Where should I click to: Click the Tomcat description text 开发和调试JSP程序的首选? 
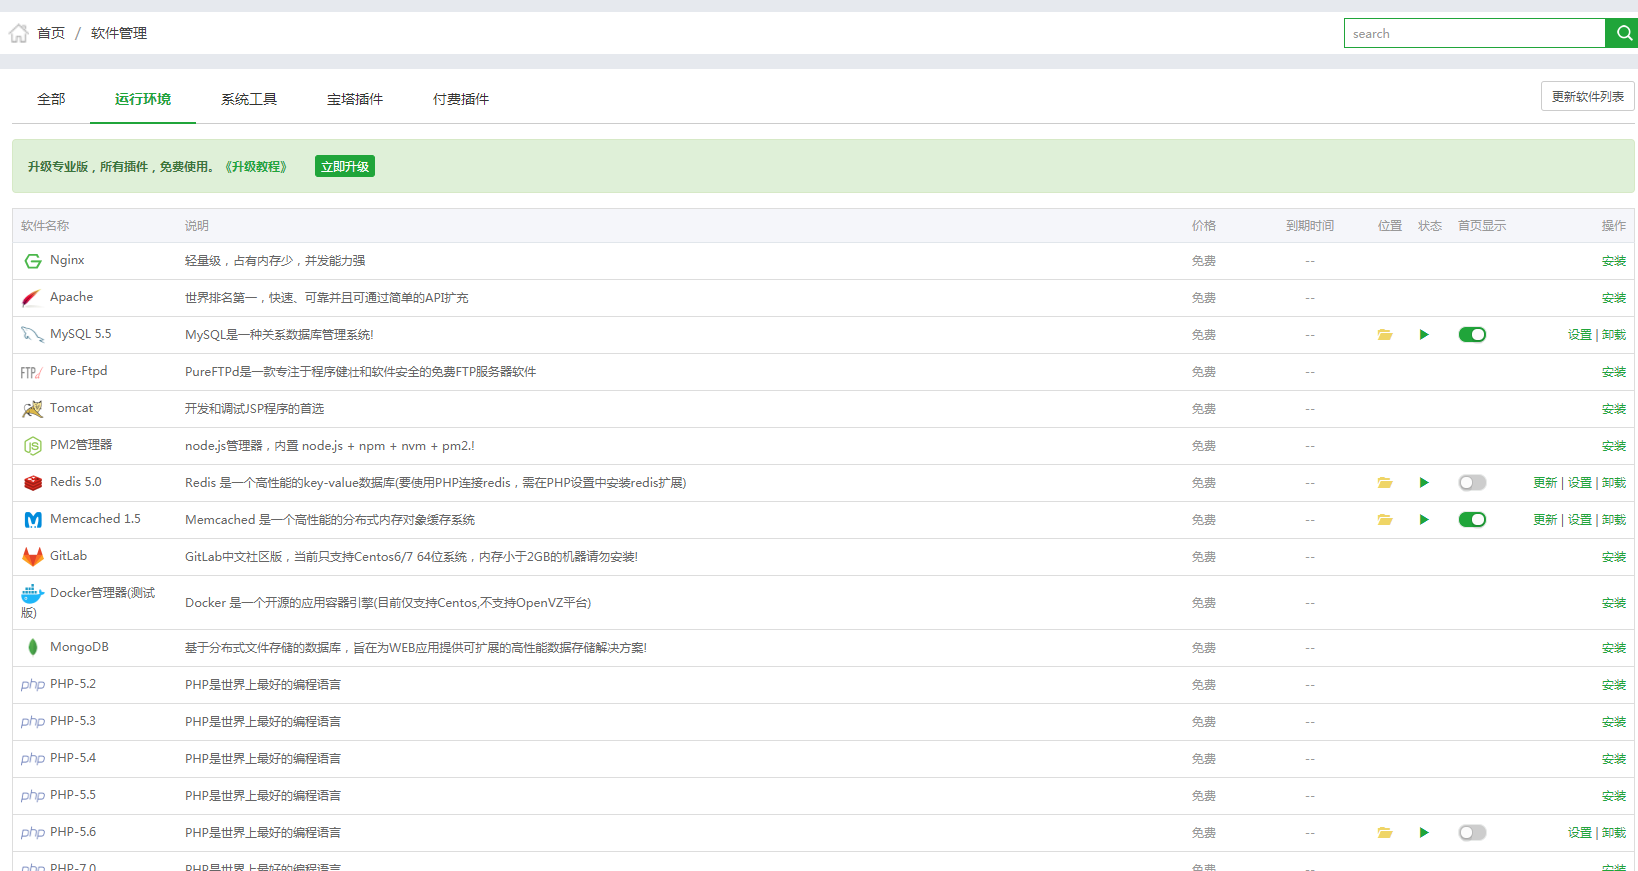pos(255,409)
